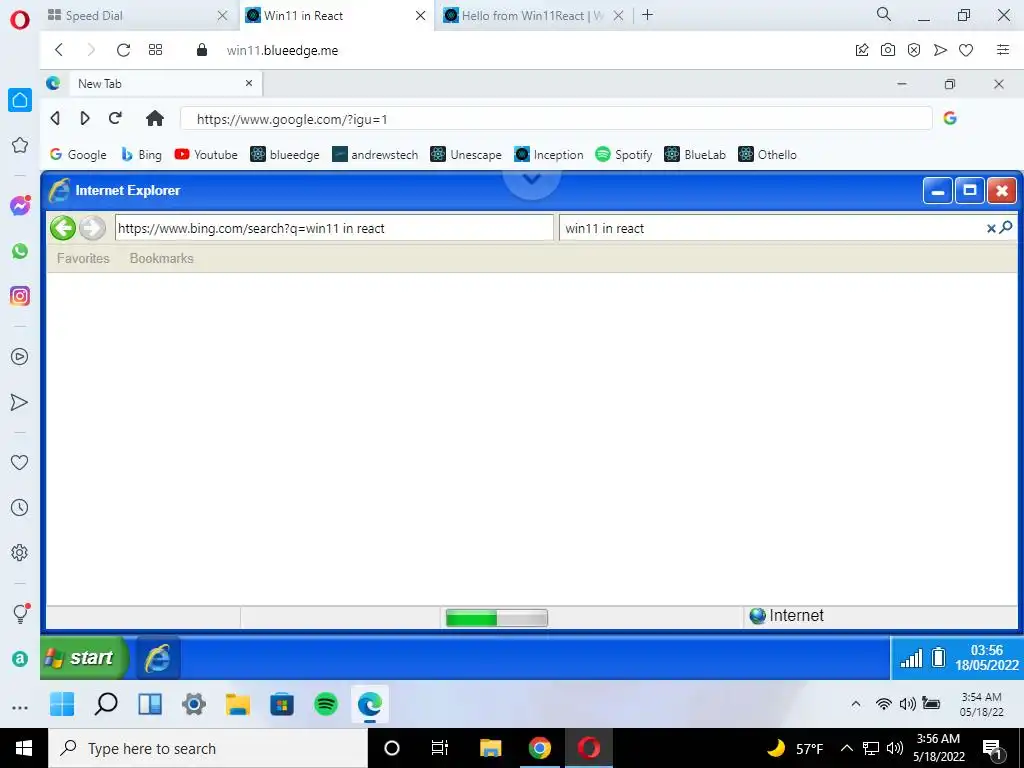Click the XP start button
Viewport: 1024px width, 768px height.
coord(84,658)
